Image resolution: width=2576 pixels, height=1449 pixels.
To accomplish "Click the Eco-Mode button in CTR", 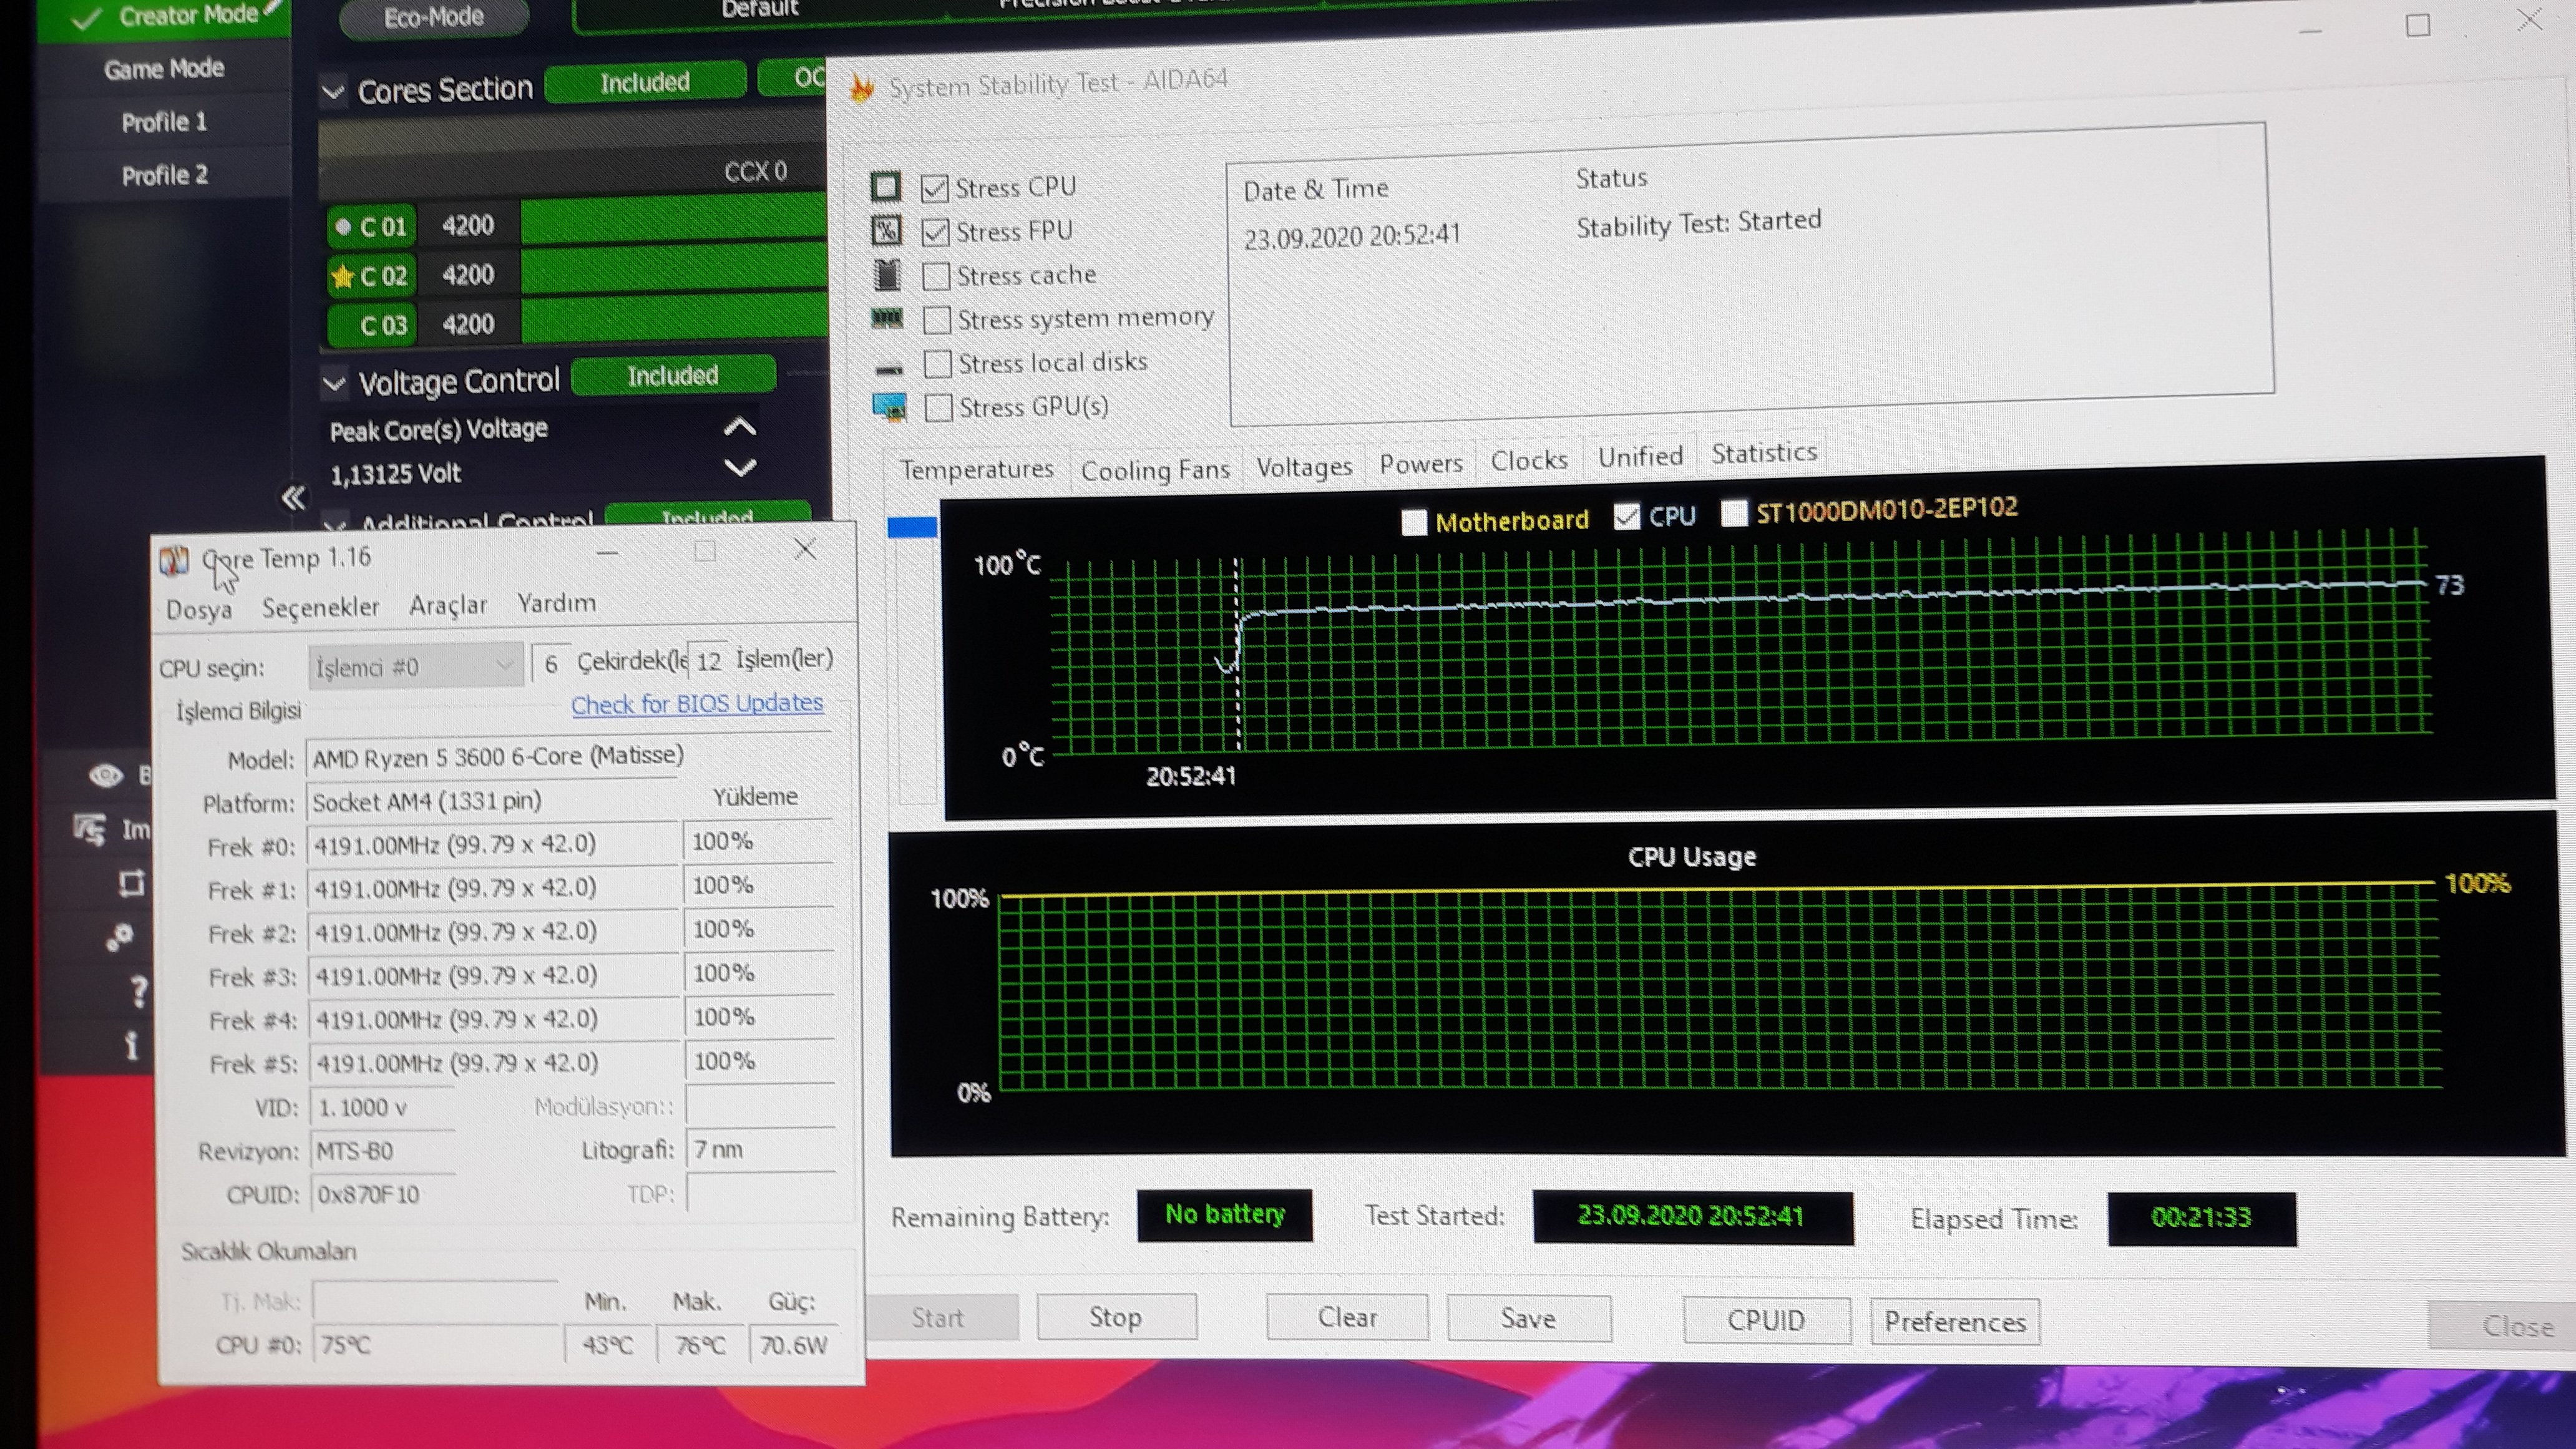I will click(434, 17).
